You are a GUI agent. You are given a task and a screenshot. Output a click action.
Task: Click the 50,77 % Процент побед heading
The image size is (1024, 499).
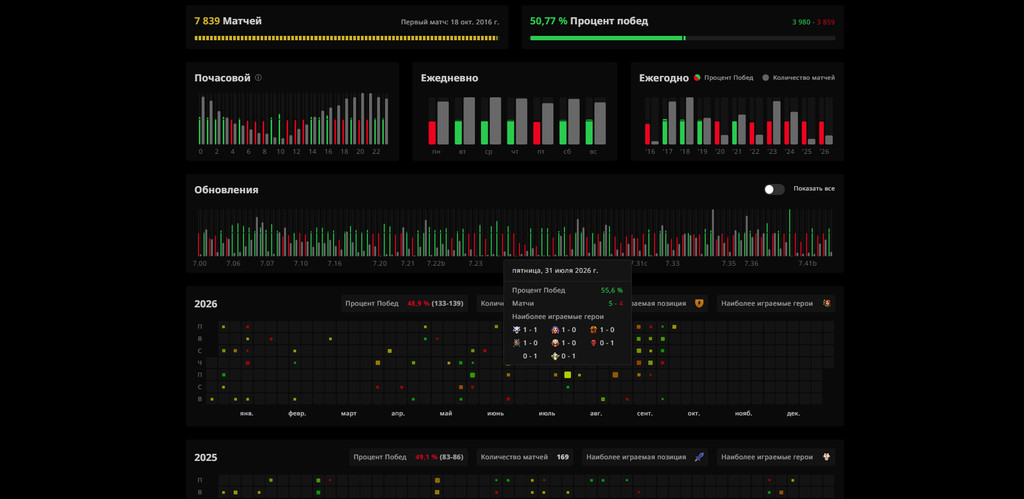(589, 21)
